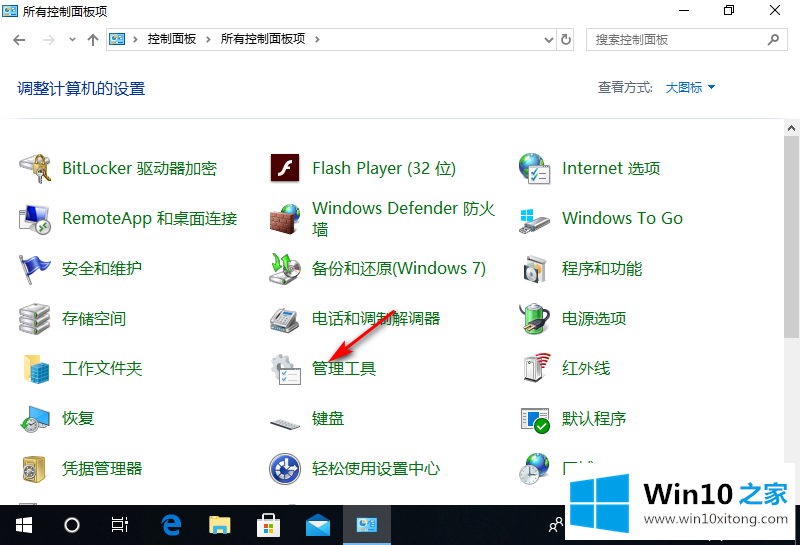Image resolution: width=800 pixels, height=545 pixels.
Task: Open recent locations dropdown arrow
Action: 72,39
